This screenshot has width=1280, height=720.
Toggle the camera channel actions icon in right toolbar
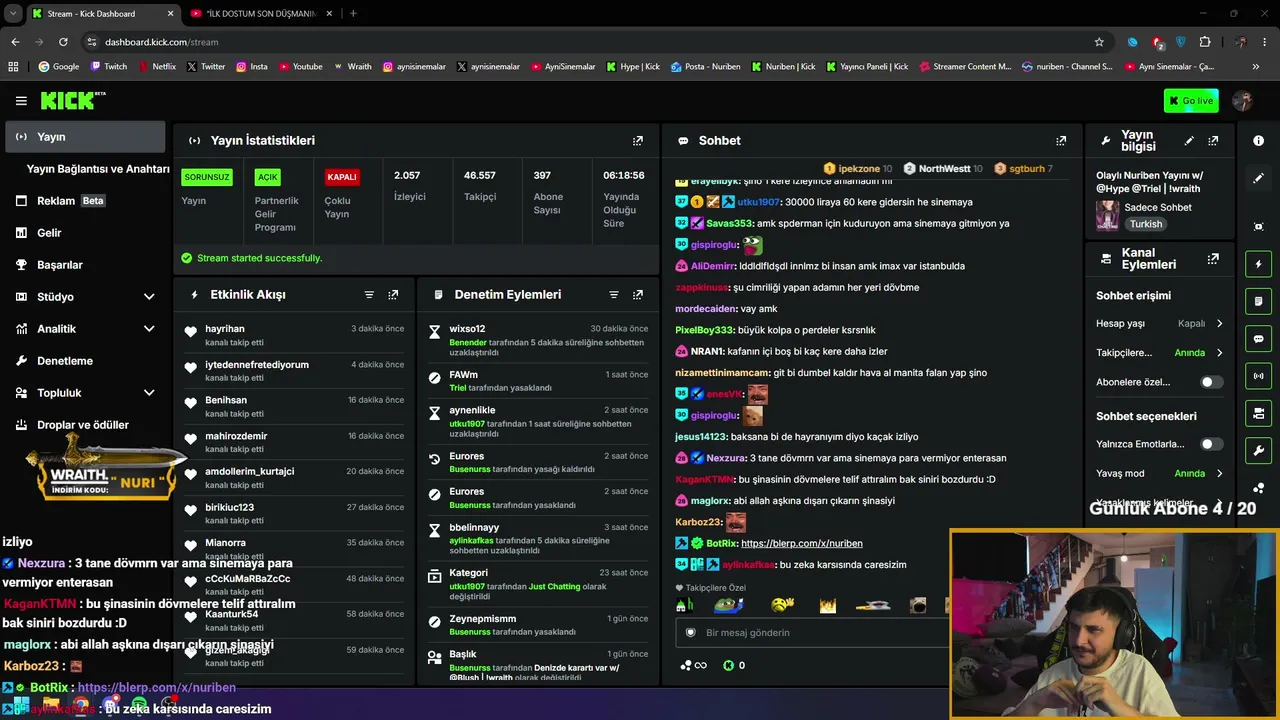[1258, 413]
